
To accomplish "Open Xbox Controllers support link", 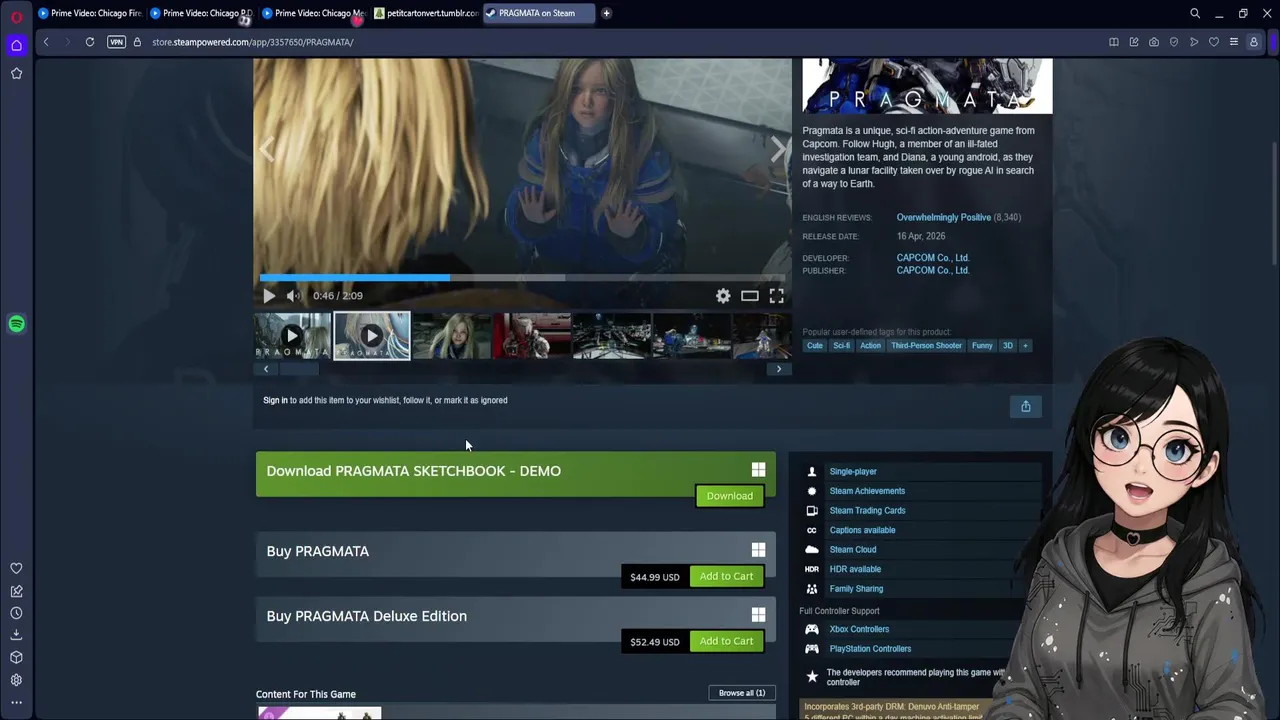I will [859, 629].
